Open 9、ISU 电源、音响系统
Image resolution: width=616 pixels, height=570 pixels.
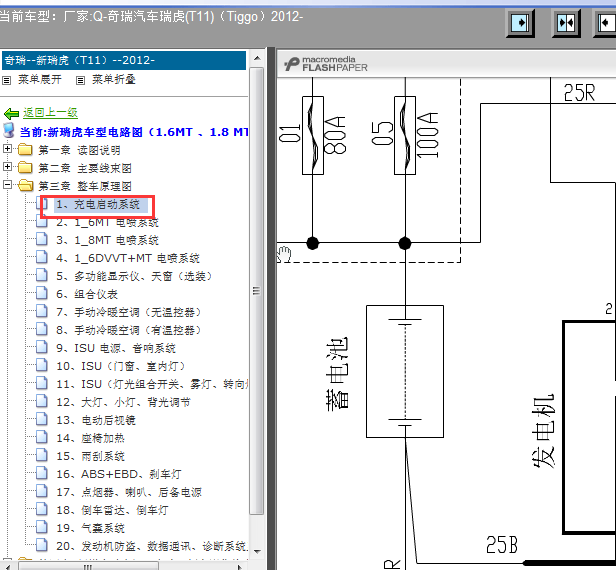[116, 348]
